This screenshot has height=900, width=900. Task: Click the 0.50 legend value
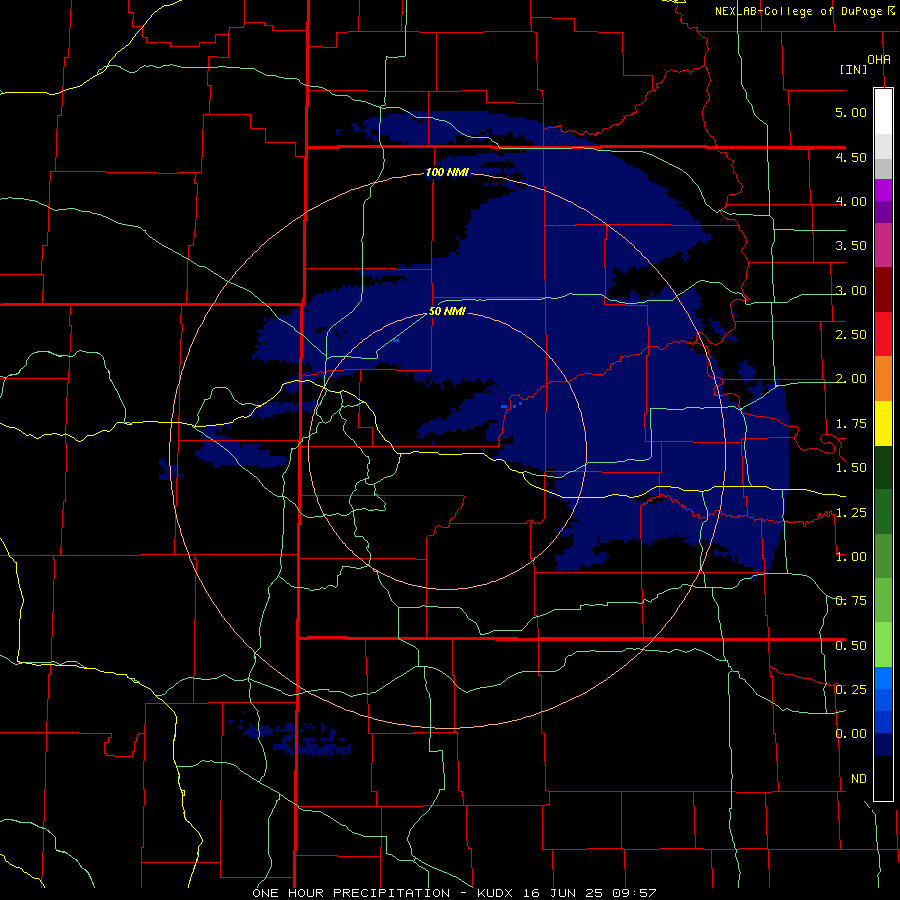click(851, 646)
